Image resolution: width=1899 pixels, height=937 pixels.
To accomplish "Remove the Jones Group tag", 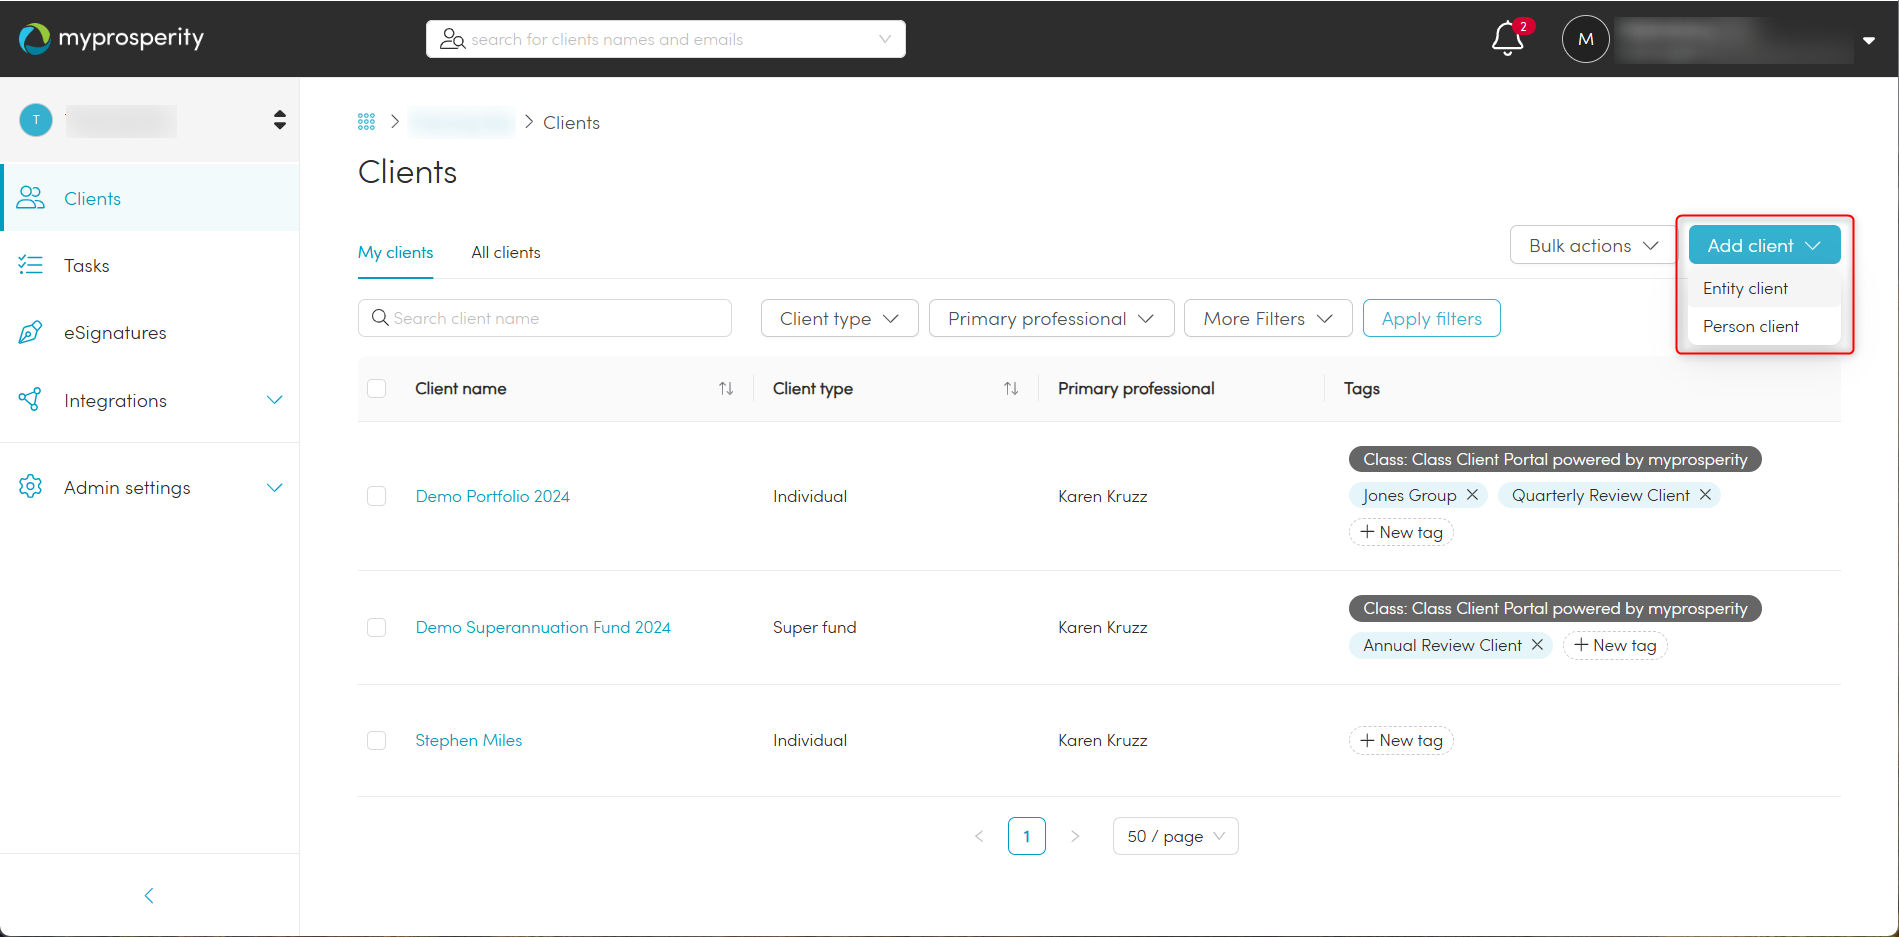I will pos(1472,495).
